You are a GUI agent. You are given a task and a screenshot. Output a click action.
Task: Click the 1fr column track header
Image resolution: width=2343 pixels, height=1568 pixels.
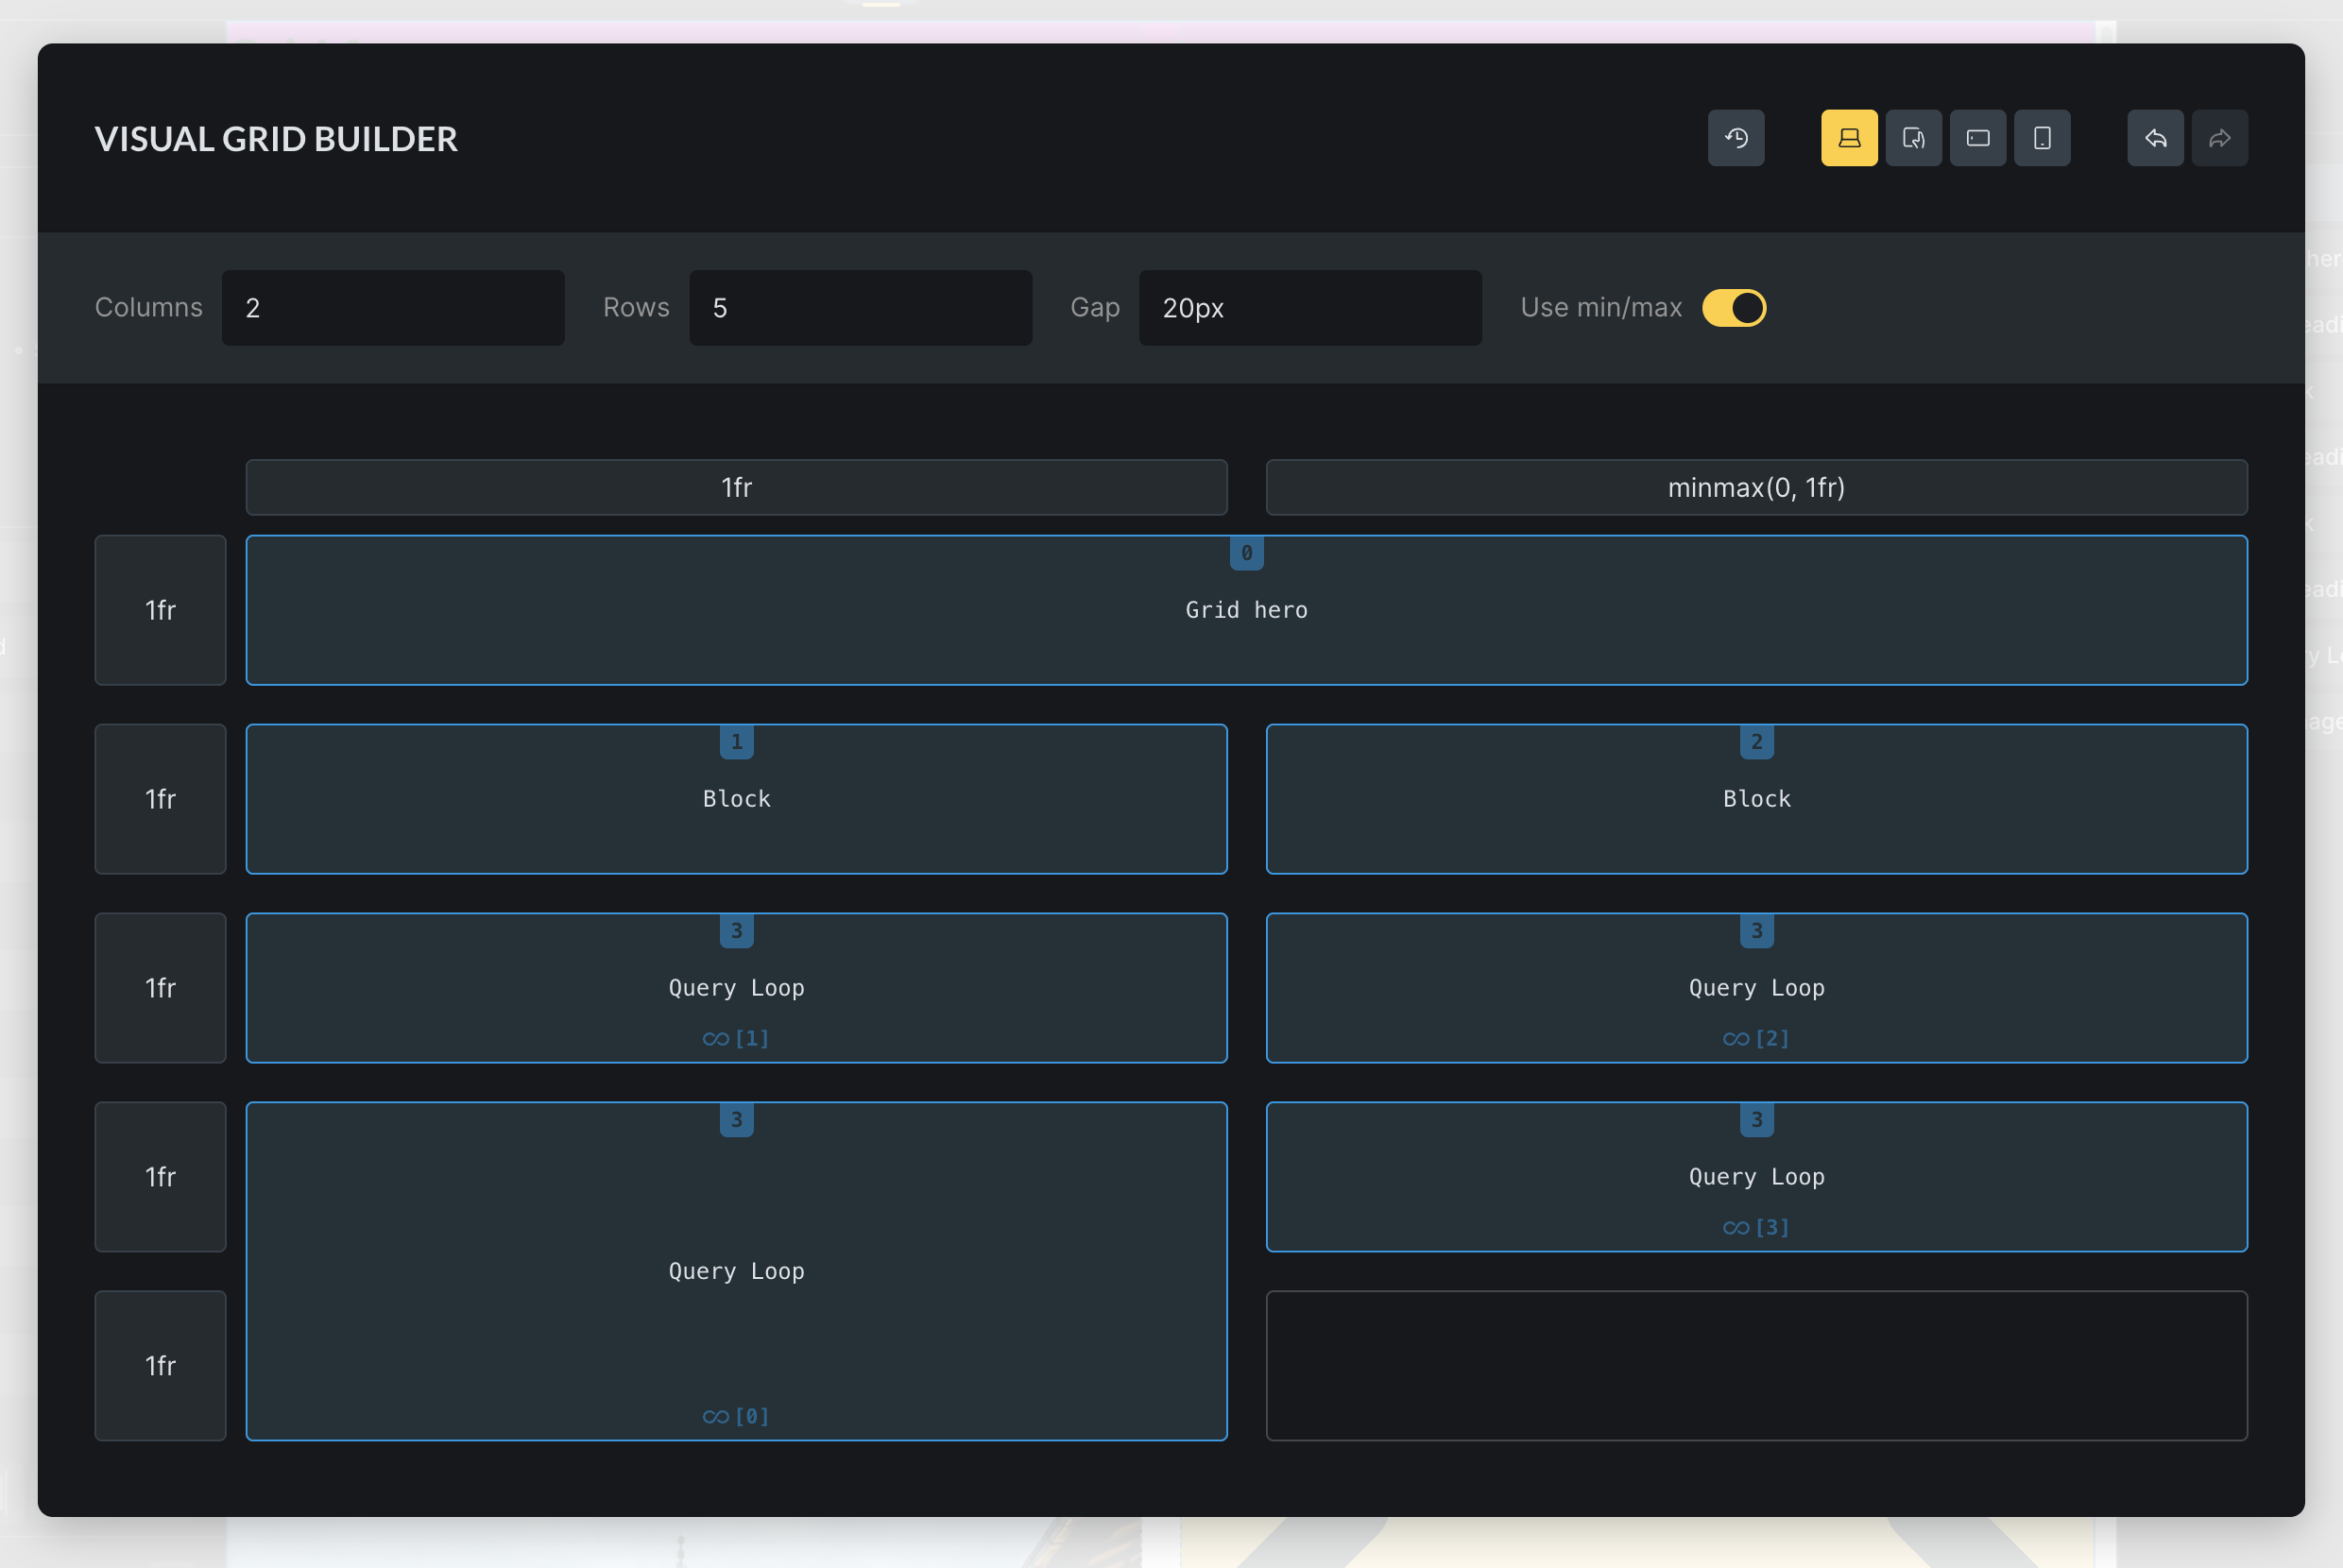736,487
